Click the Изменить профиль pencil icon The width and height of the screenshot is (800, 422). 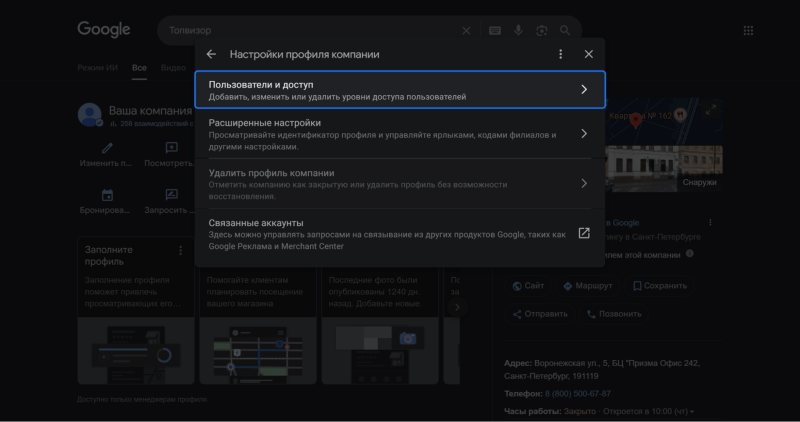[107, 148]
